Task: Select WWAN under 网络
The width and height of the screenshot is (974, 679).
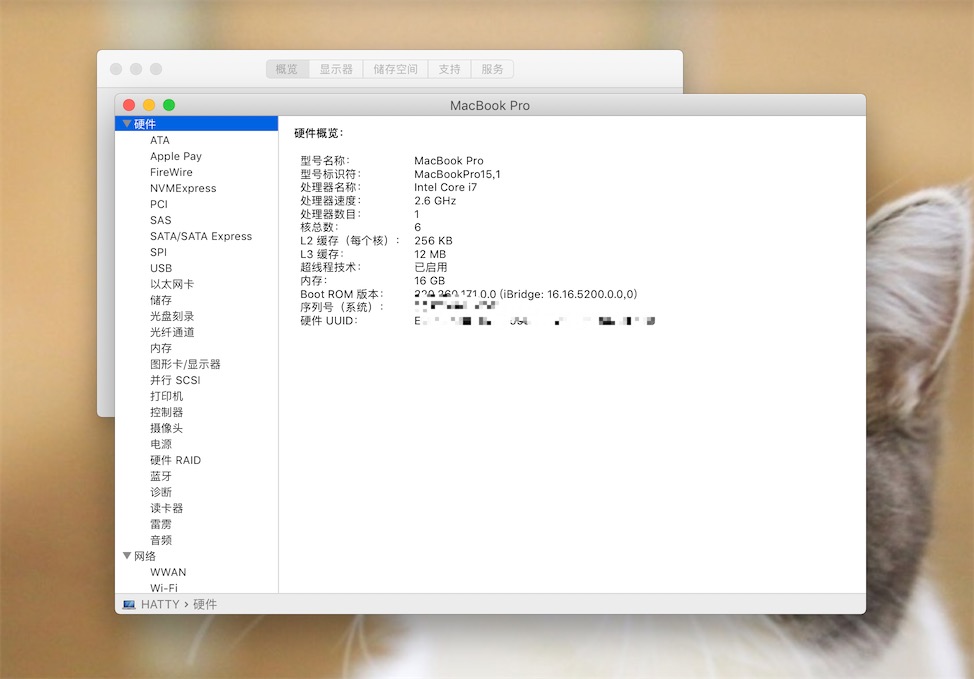Action: (168, 572)
